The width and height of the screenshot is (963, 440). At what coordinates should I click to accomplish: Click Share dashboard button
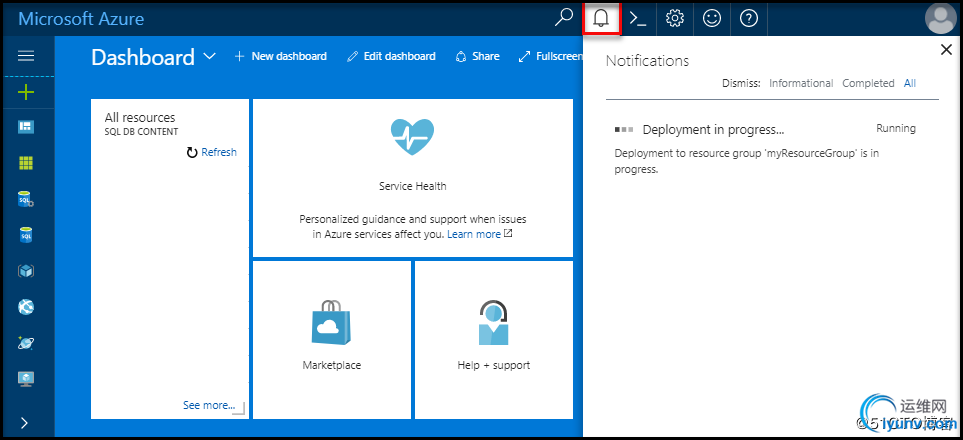pos(477,57)
